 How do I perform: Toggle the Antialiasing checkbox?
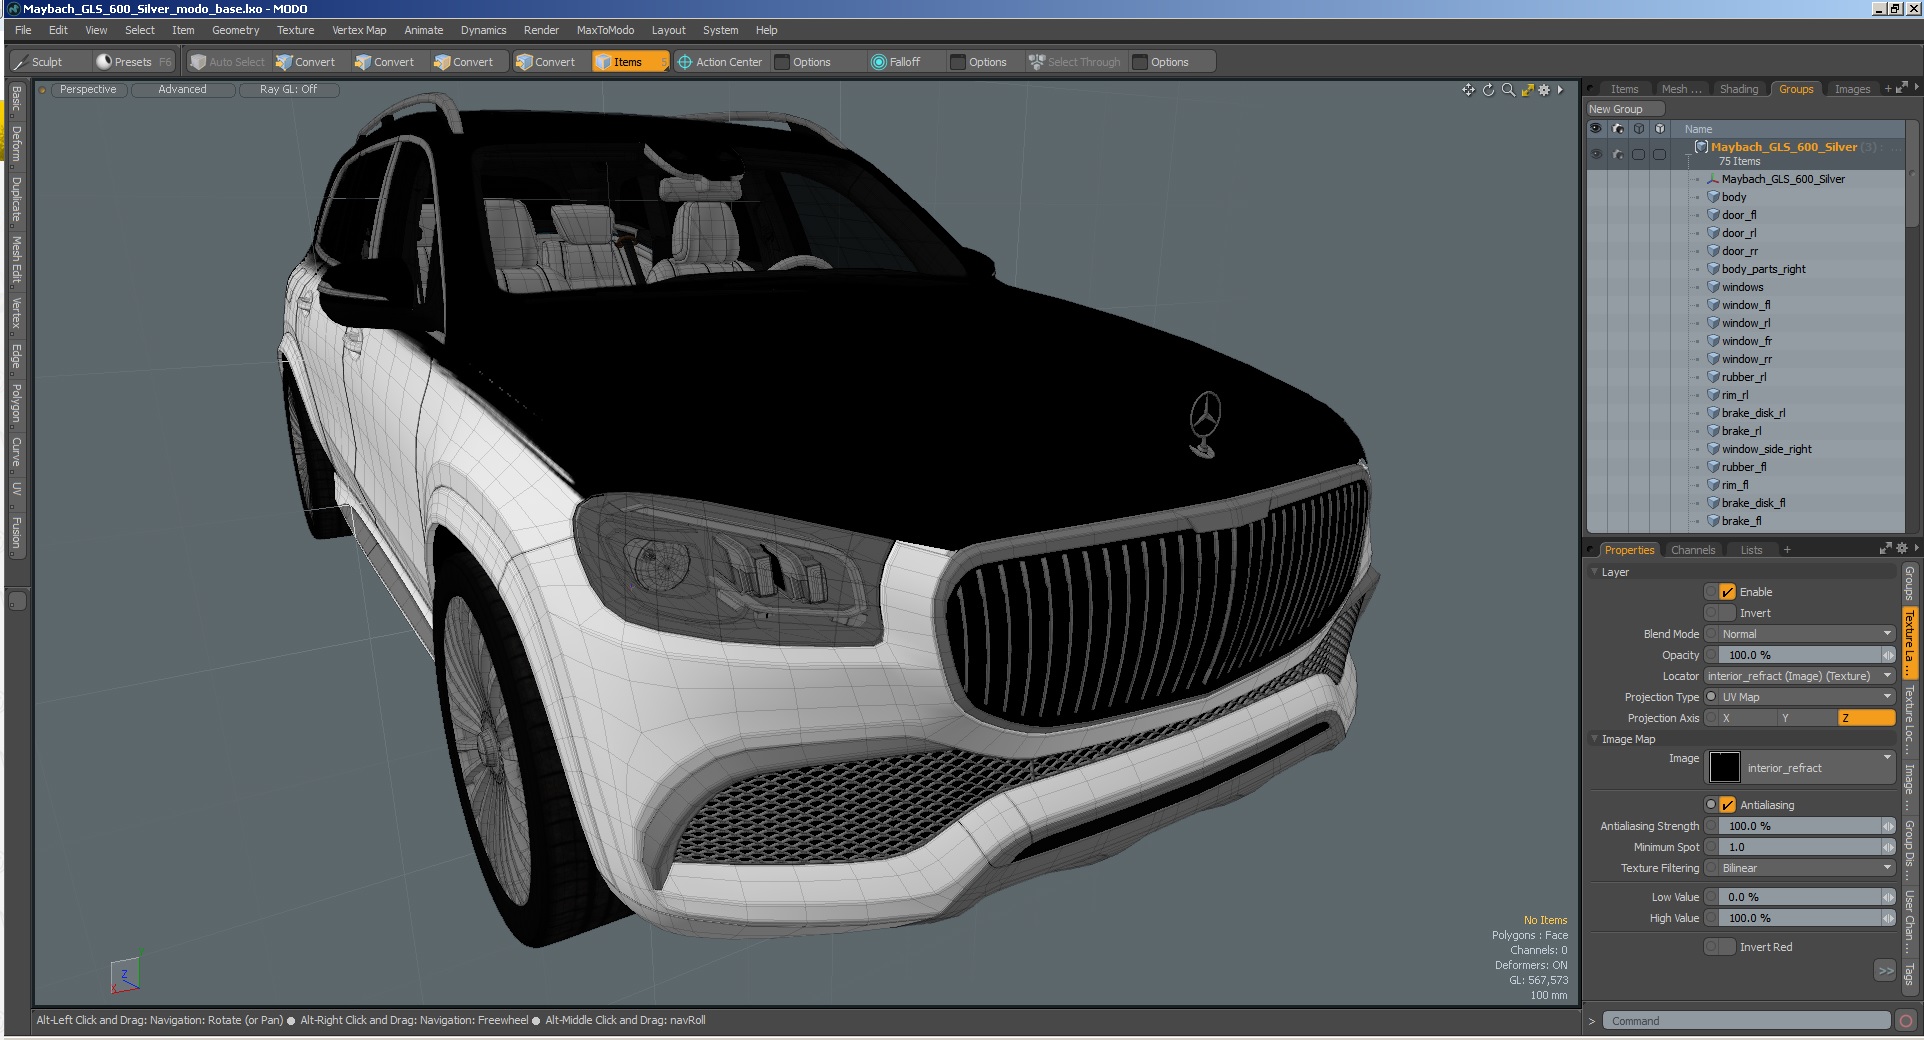(x=1727, y=805)
